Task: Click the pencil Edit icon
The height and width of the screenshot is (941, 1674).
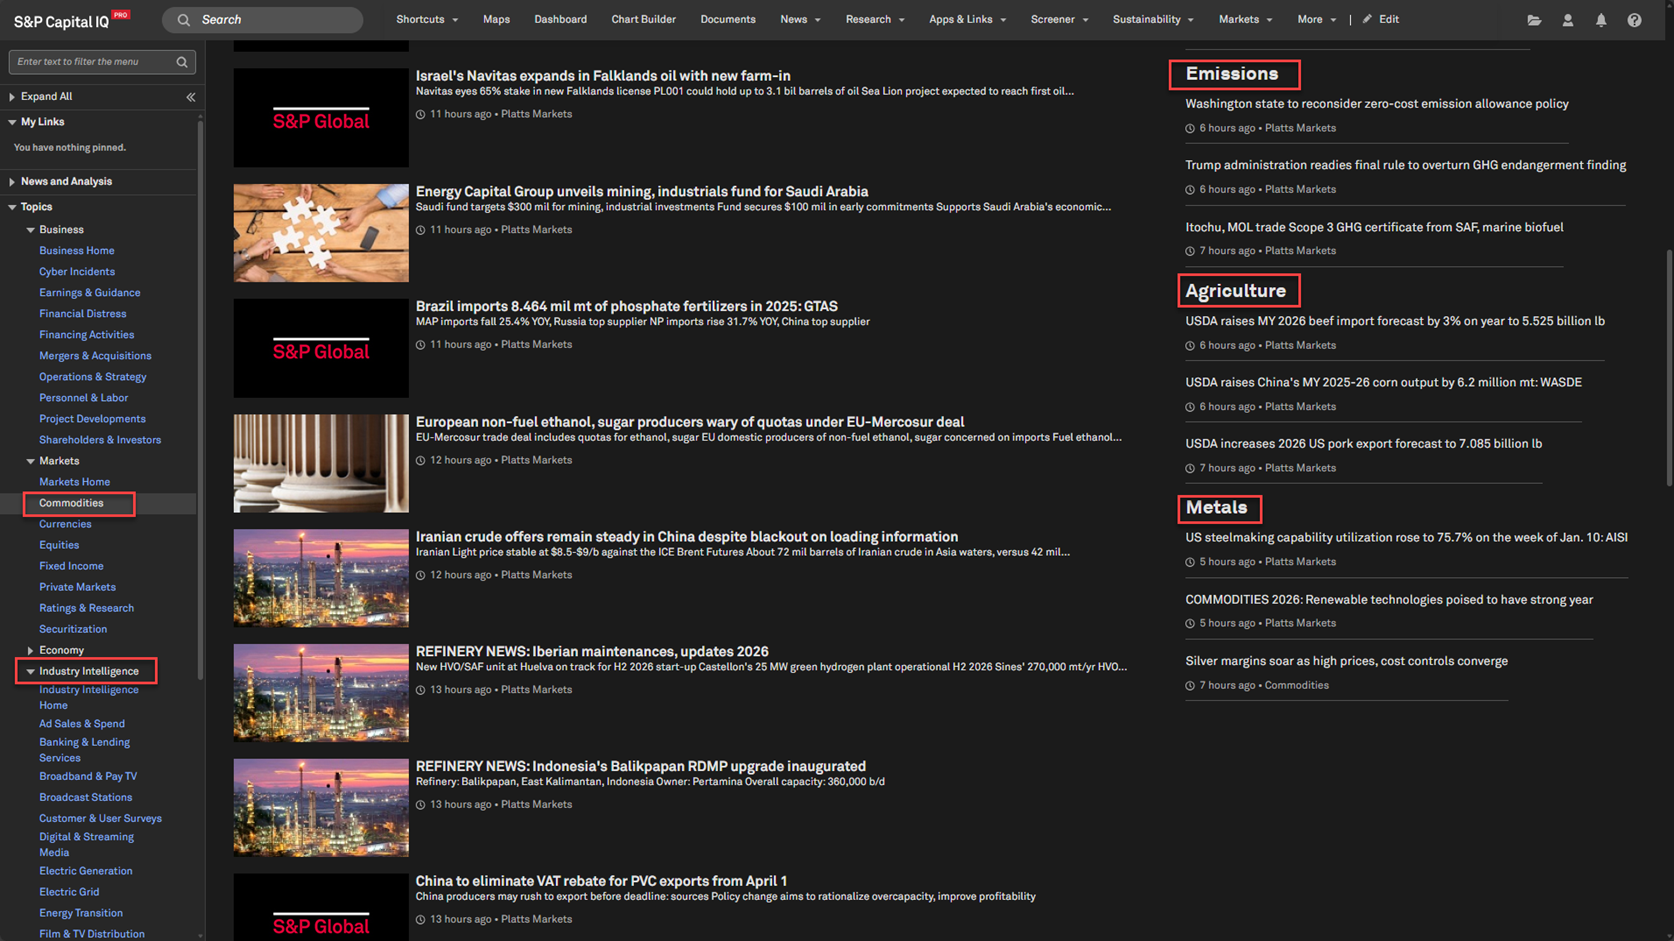Action: tap(1367, 19)
